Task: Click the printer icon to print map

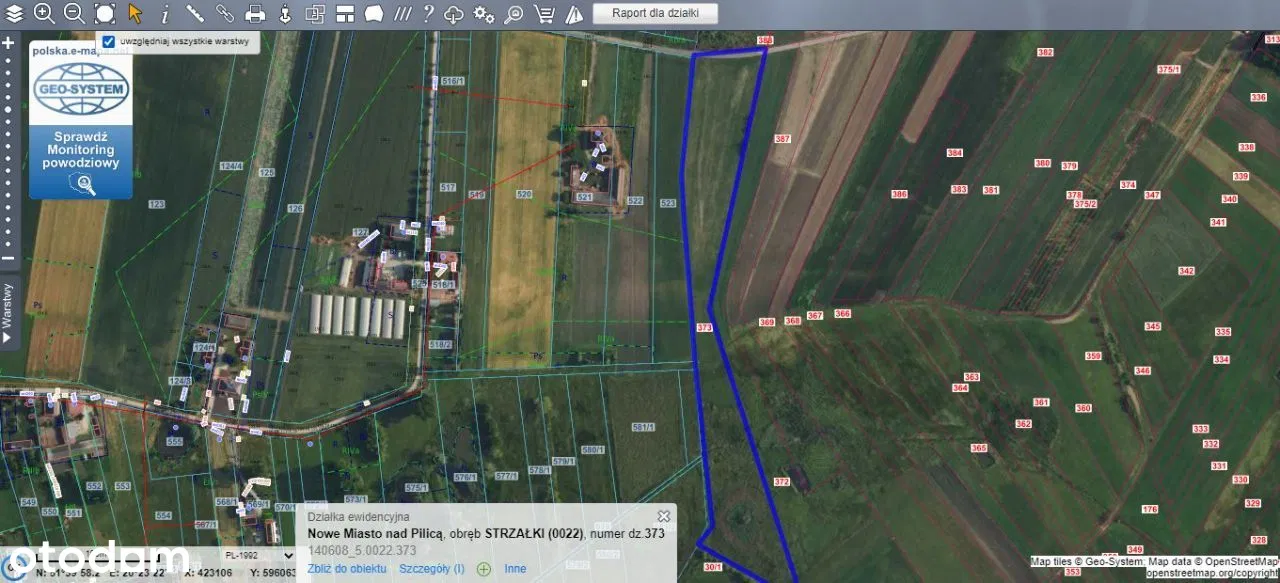Action: pyautogui.click(x=255, y=14)
